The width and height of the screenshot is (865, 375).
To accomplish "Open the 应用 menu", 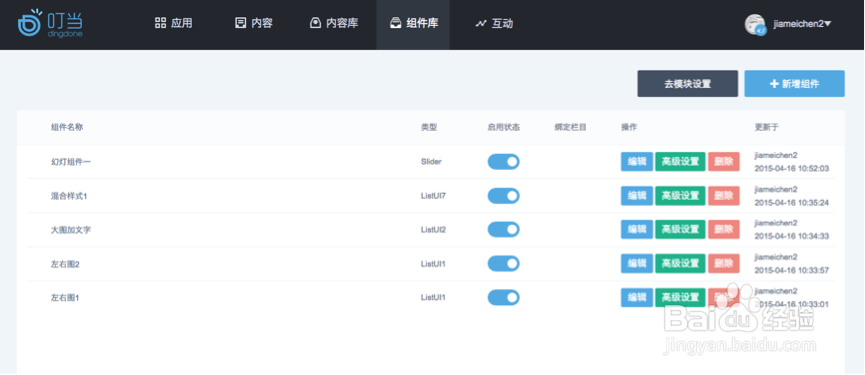I will (x=174, y=23).
